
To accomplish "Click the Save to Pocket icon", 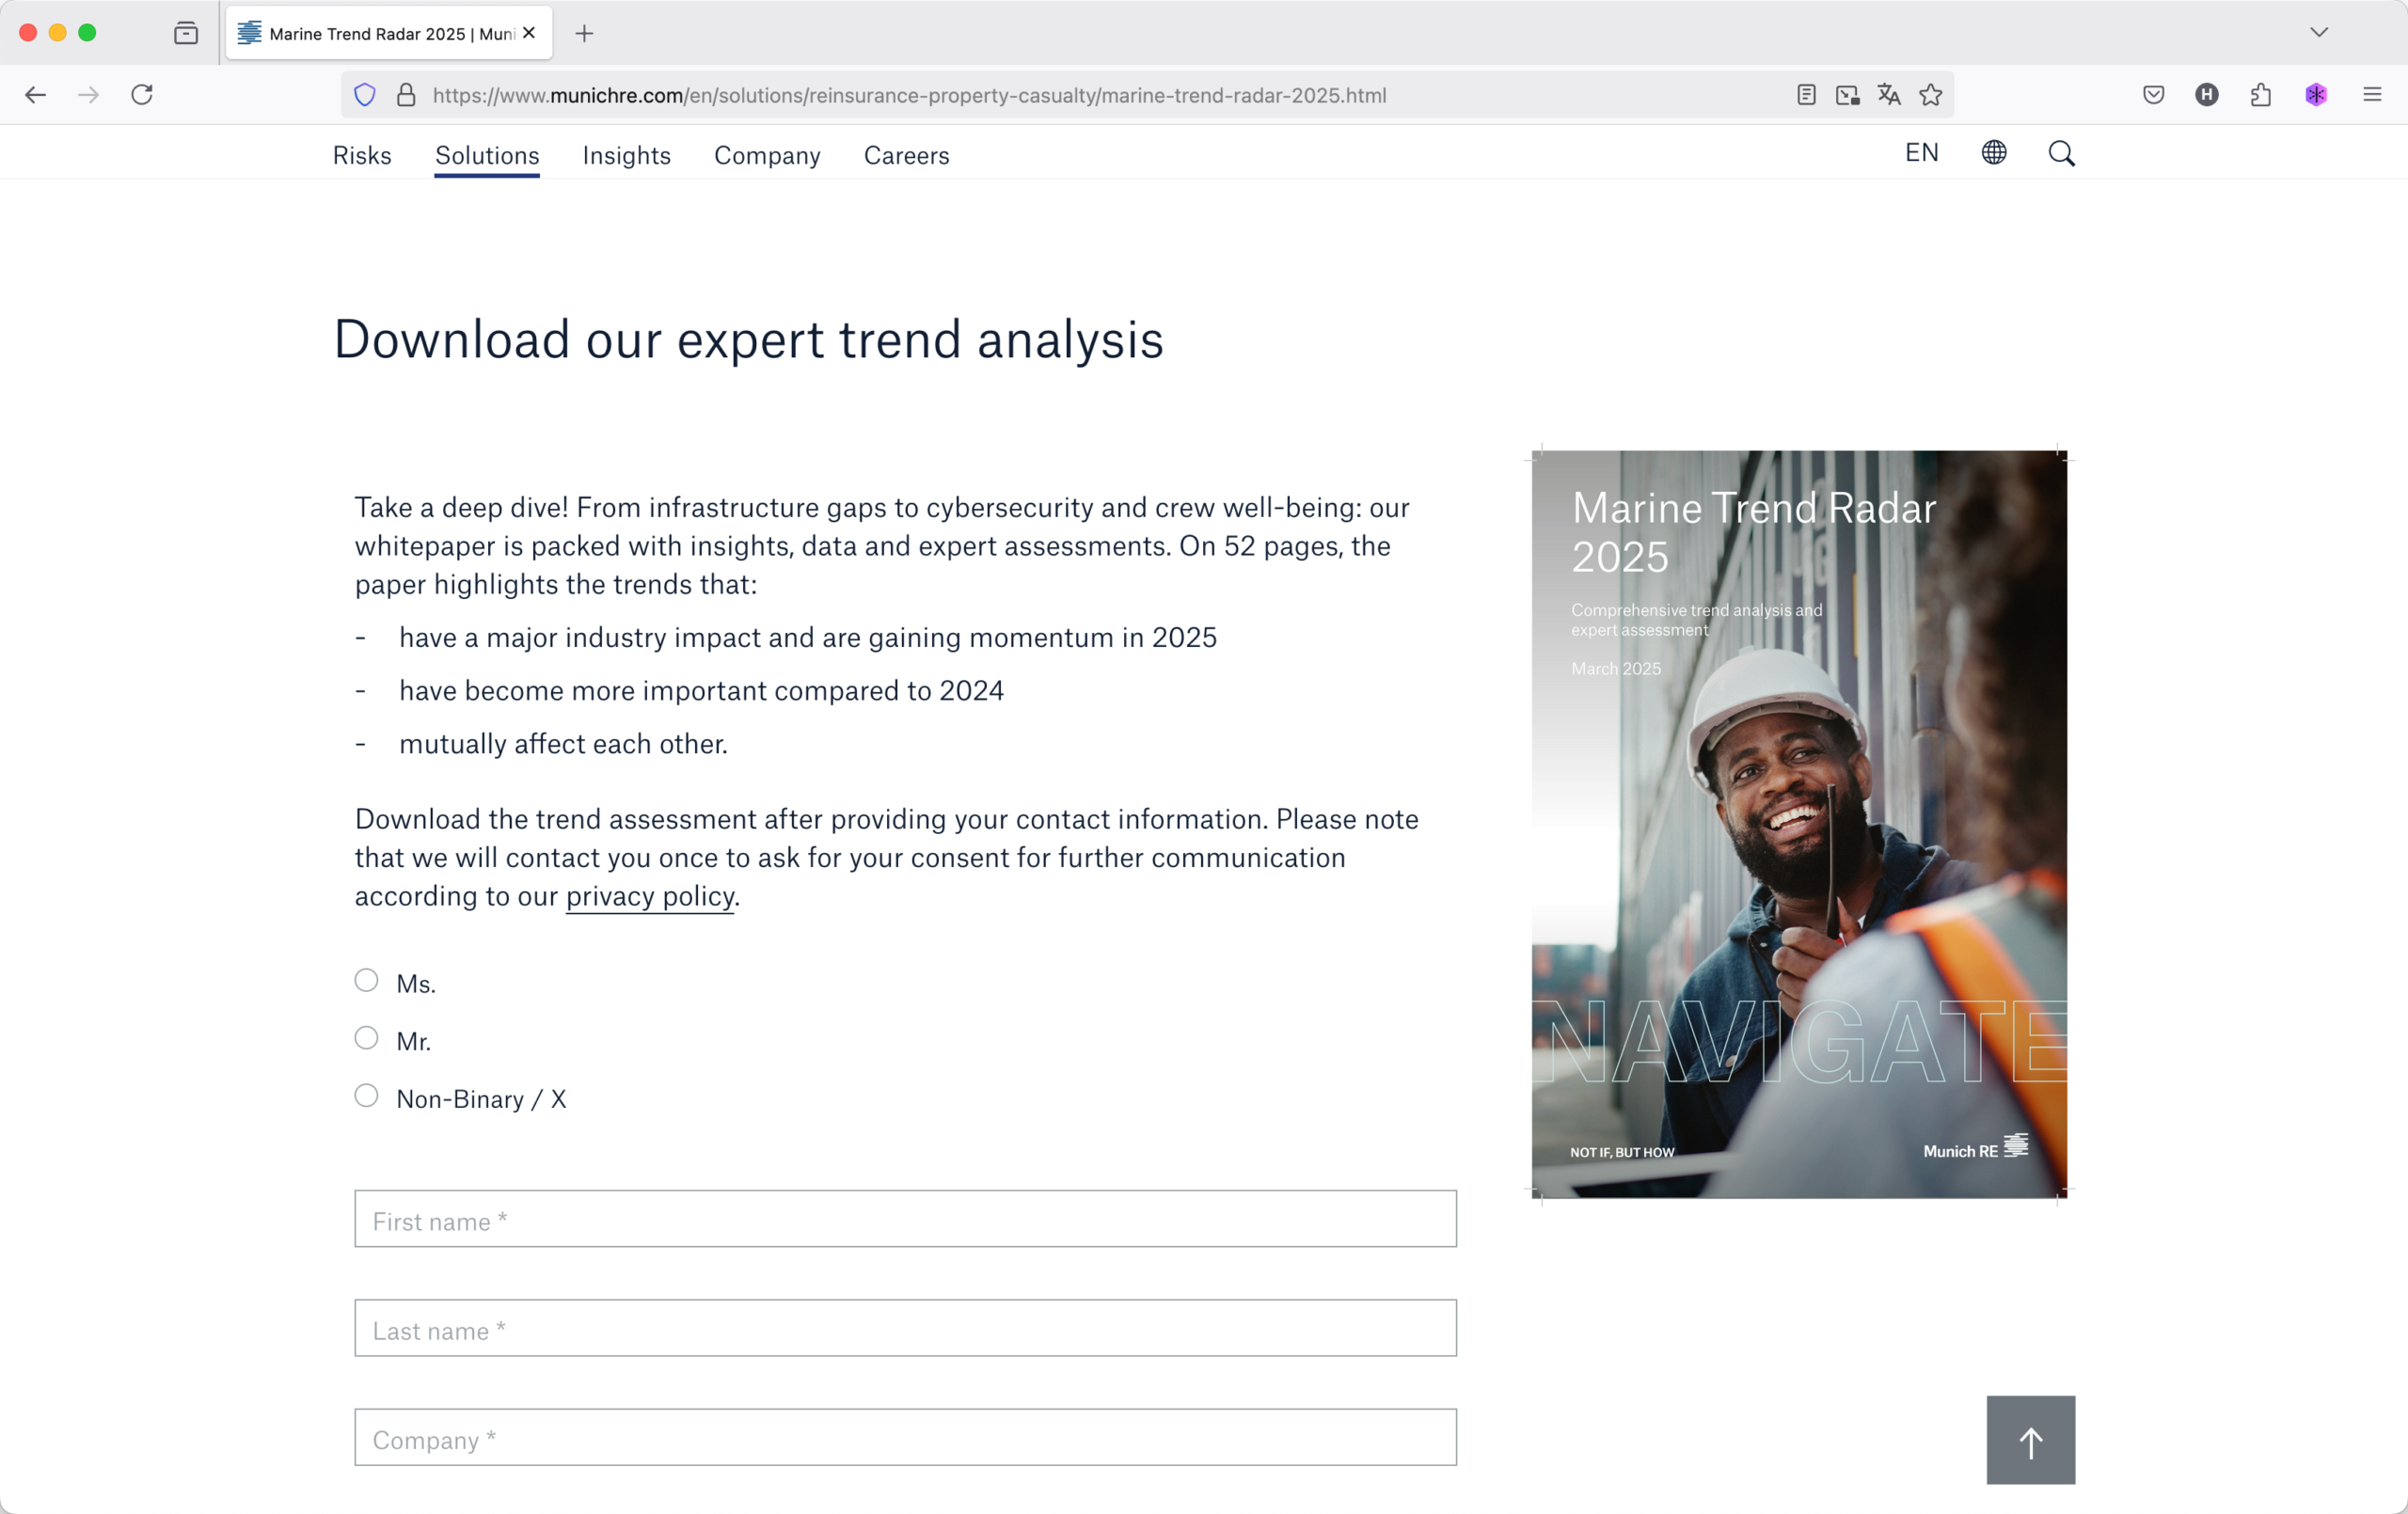I will pyautogui.click(x=2154, y=95).
